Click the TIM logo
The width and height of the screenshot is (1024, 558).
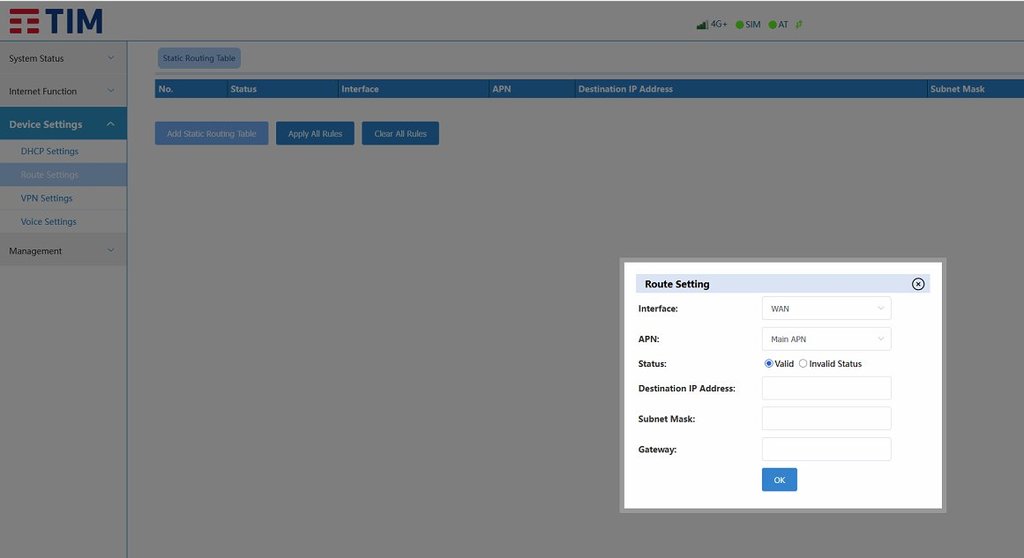click(x=56, y=21)
